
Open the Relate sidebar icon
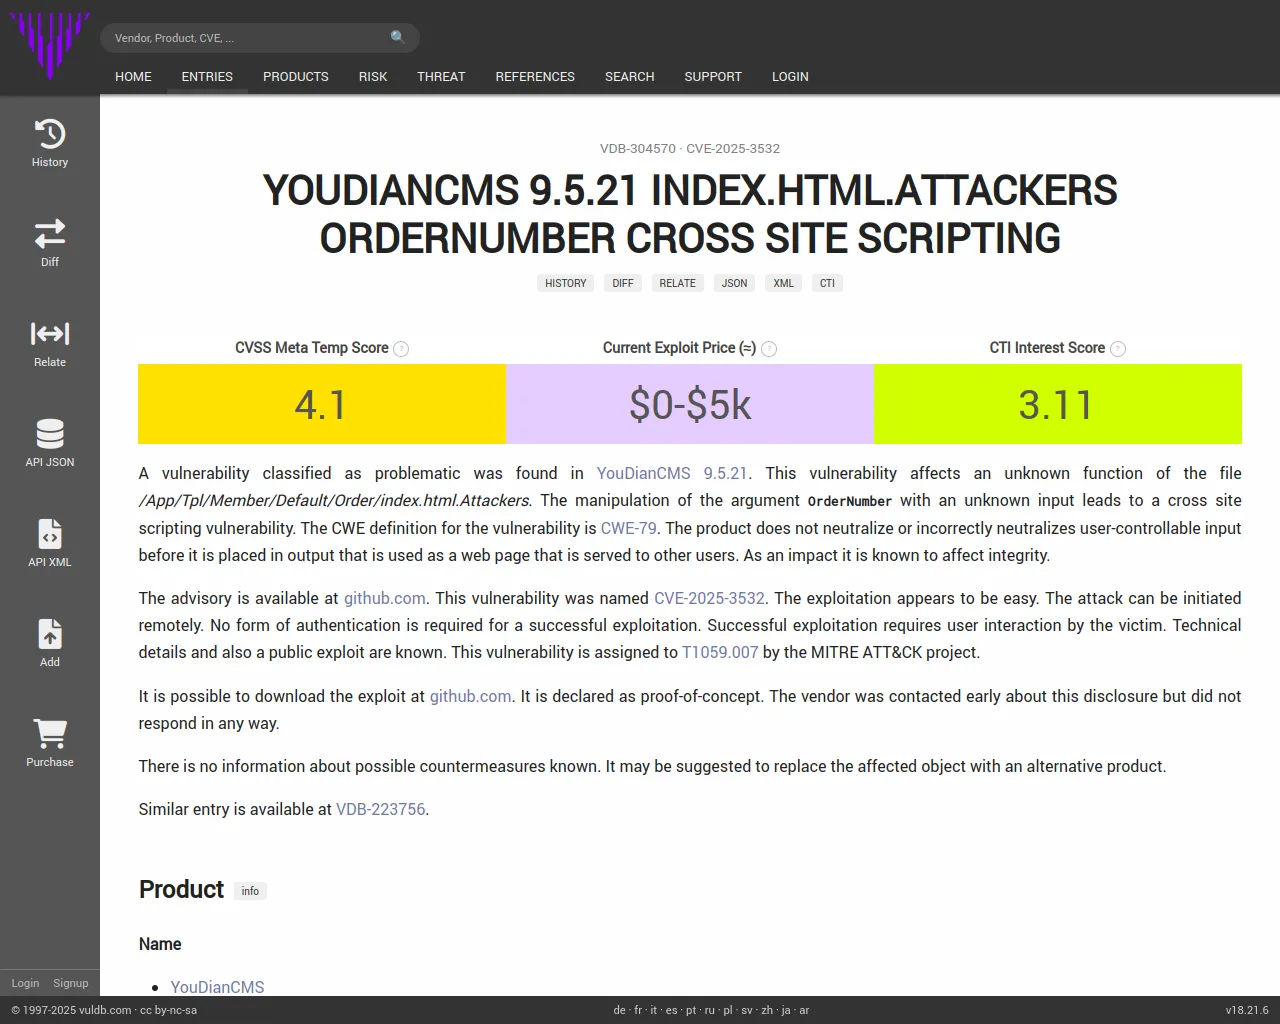point(50,334)
